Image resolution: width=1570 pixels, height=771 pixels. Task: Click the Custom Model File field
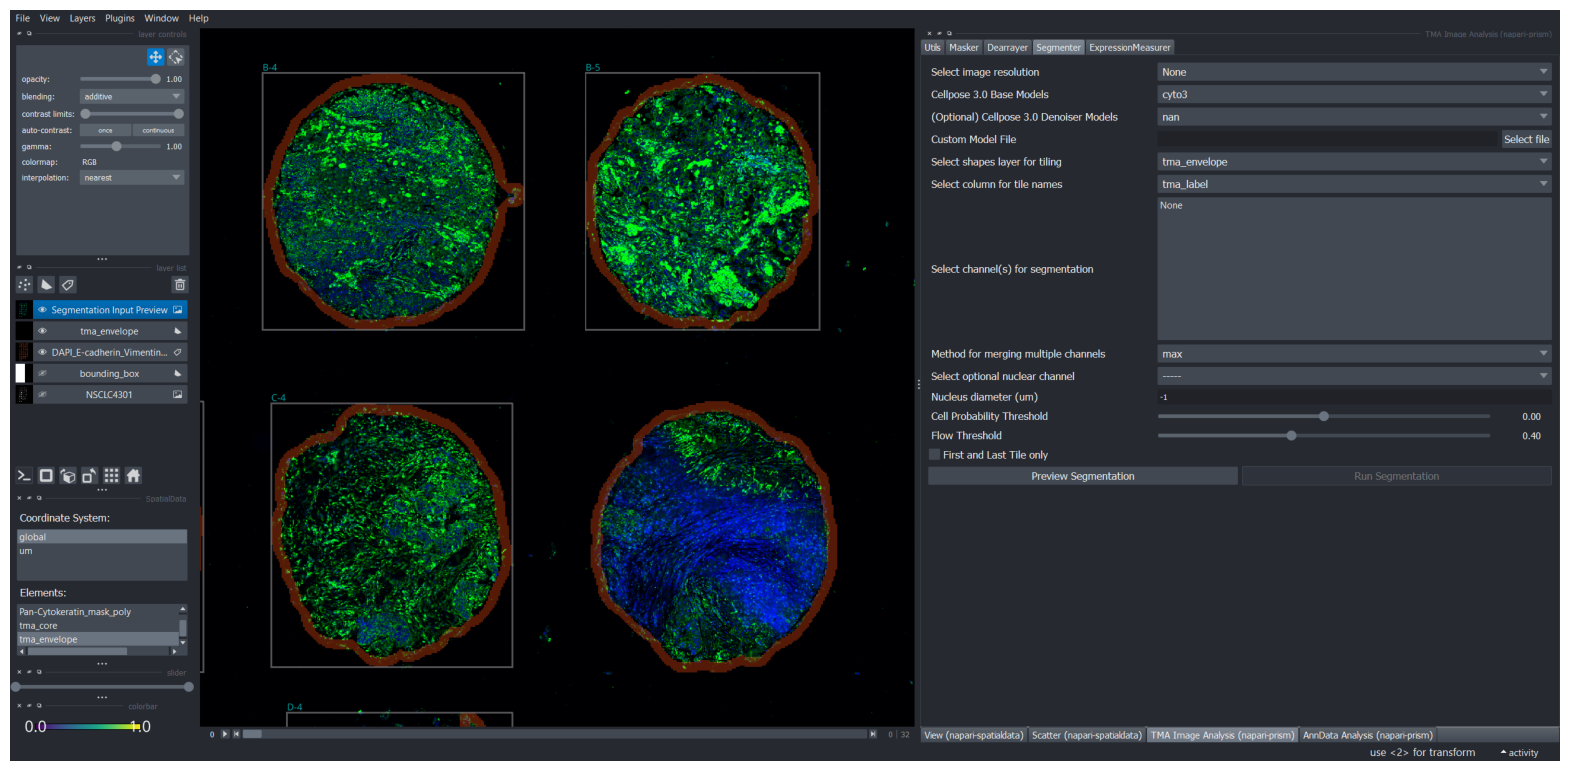pos(1328,140)
